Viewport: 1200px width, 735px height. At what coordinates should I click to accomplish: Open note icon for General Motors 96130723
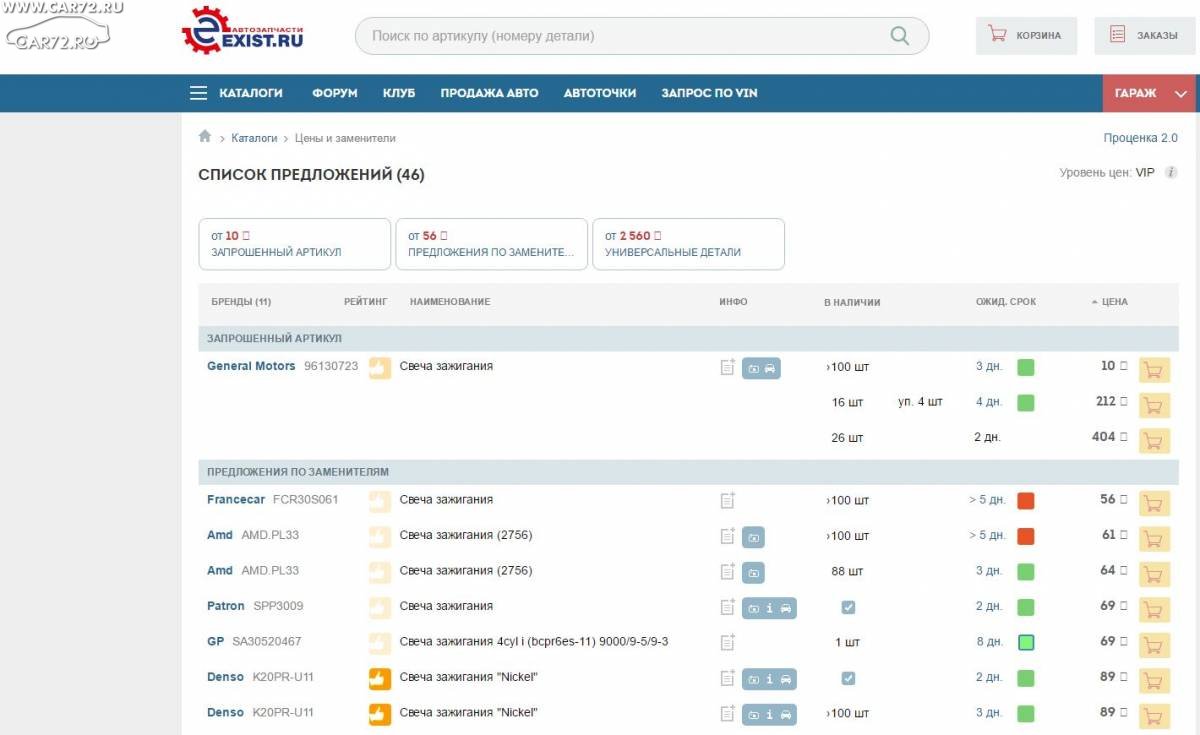pyautogui.click(x=728, y=368)
